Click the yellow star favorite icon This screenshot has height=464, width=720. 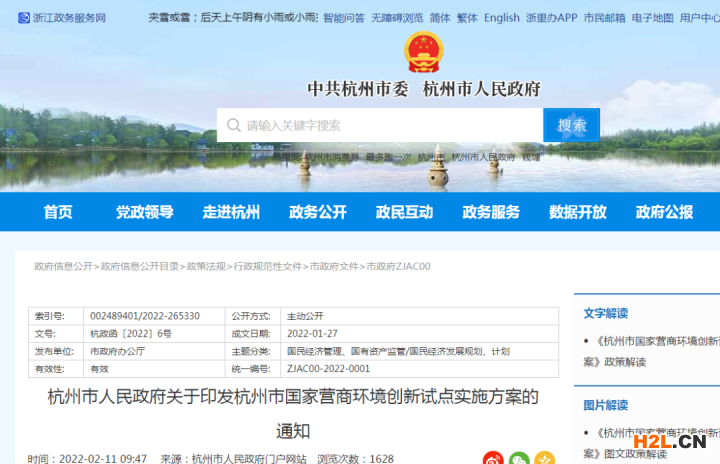(544, 459)
